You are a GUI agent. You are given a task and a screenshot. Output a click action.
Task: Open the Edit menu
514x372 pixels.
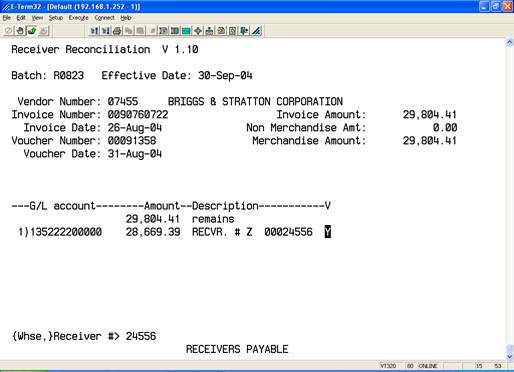pos(21,18)
